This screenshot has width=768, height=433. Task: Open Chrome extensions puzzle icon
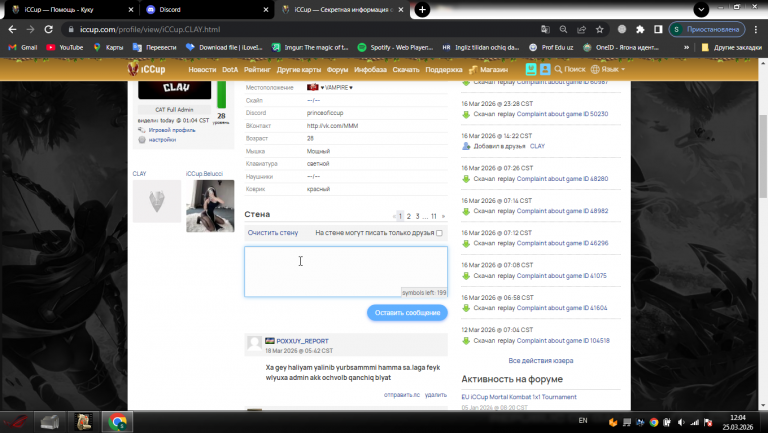click(640, 29)
